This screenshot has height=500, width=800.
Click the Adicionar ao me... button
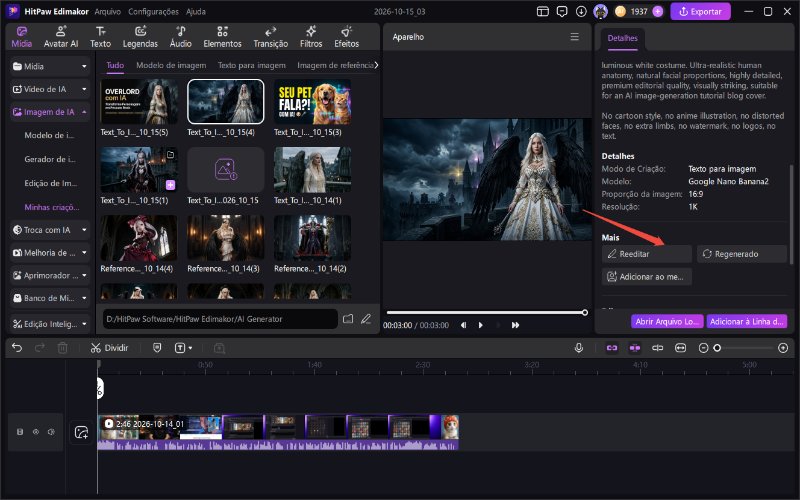tap(646, 277)
